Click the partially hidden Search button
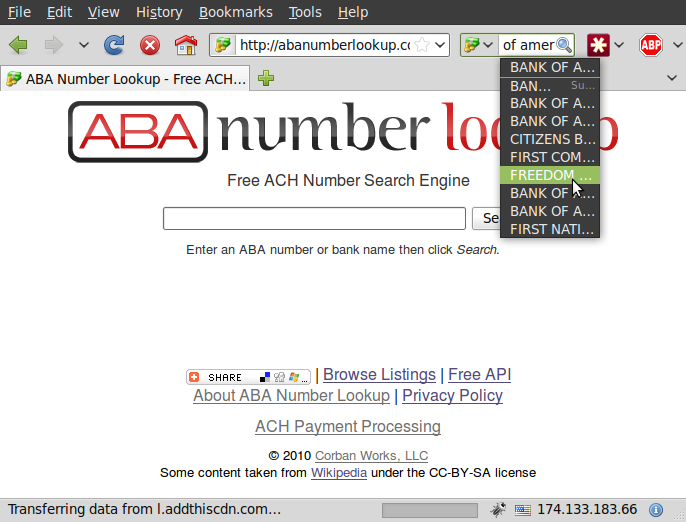 (486, 218)
